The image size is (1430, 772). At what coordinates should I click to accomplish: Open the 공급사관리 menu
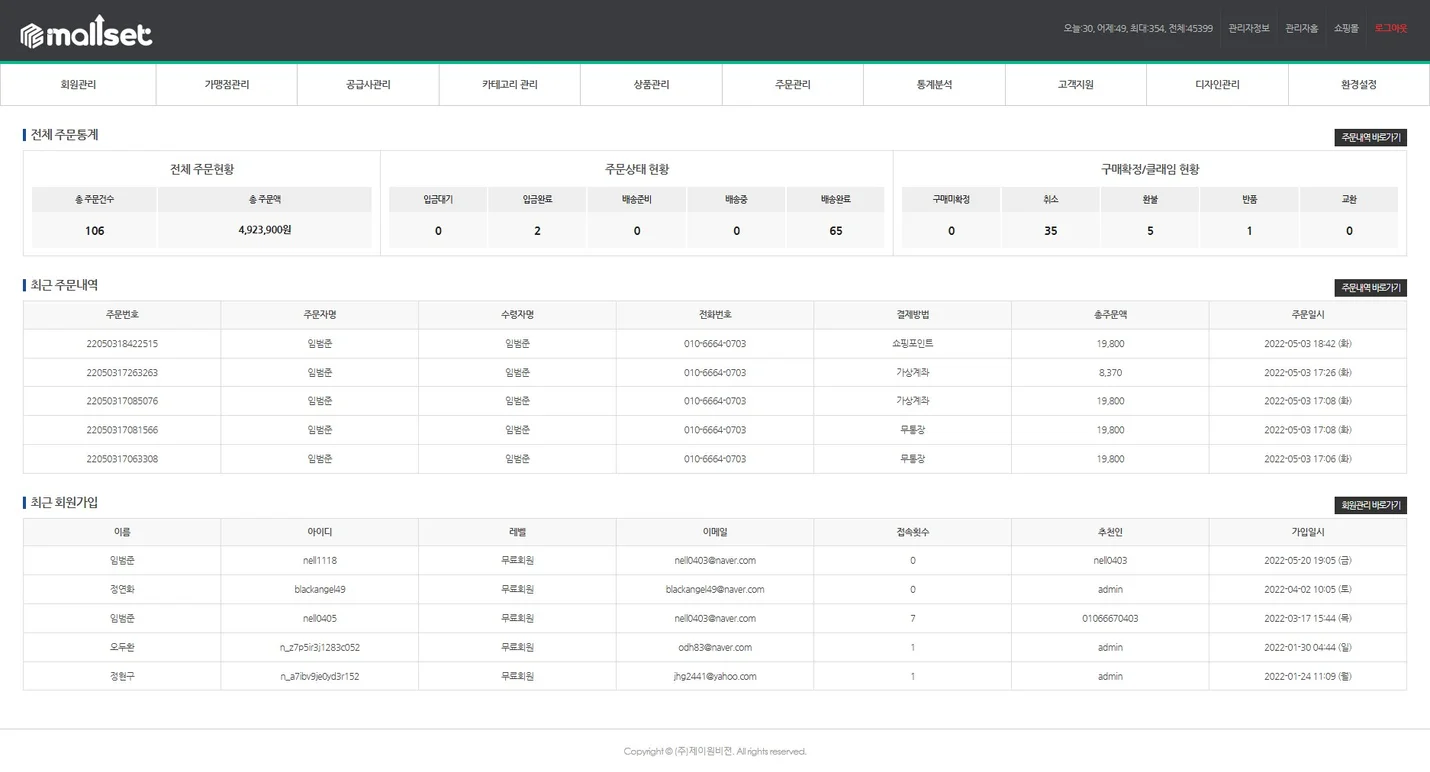[x=368, y=85]
